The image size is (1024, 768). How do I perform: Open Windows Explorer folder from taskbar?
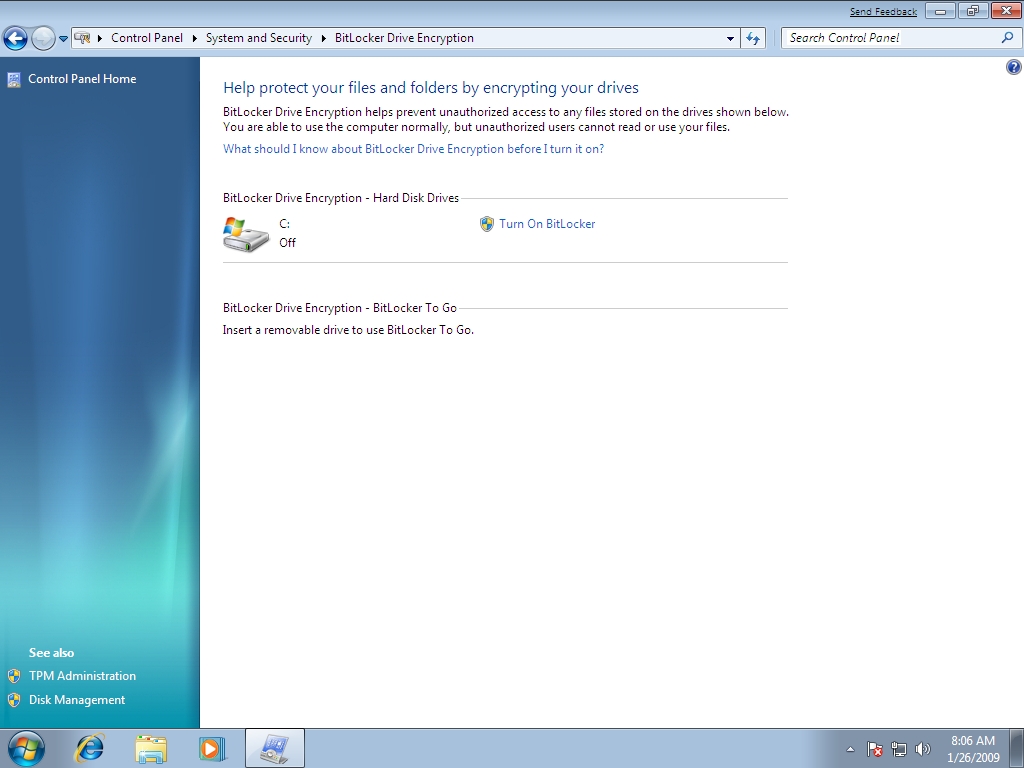pyautogui.click(x=151, y=748)
